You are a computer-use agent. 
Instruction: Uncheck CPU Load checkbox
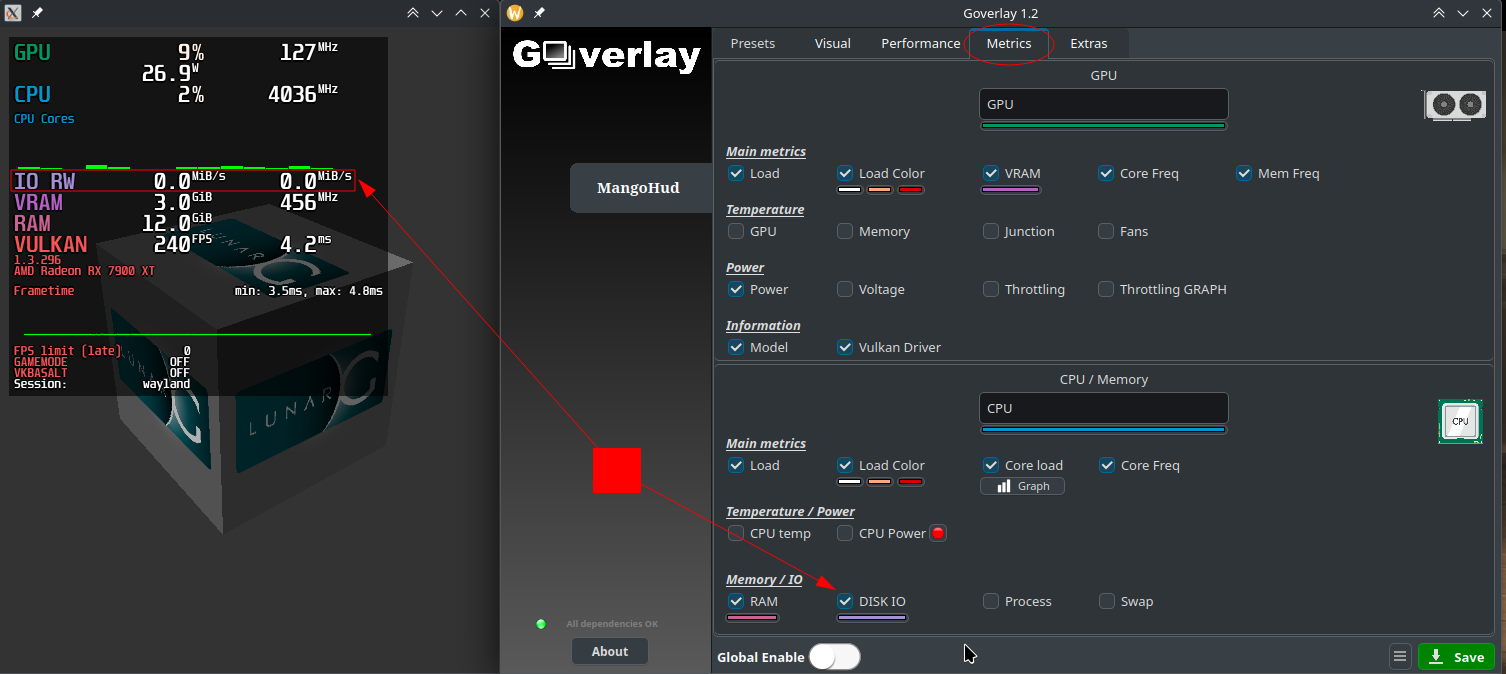736,465
